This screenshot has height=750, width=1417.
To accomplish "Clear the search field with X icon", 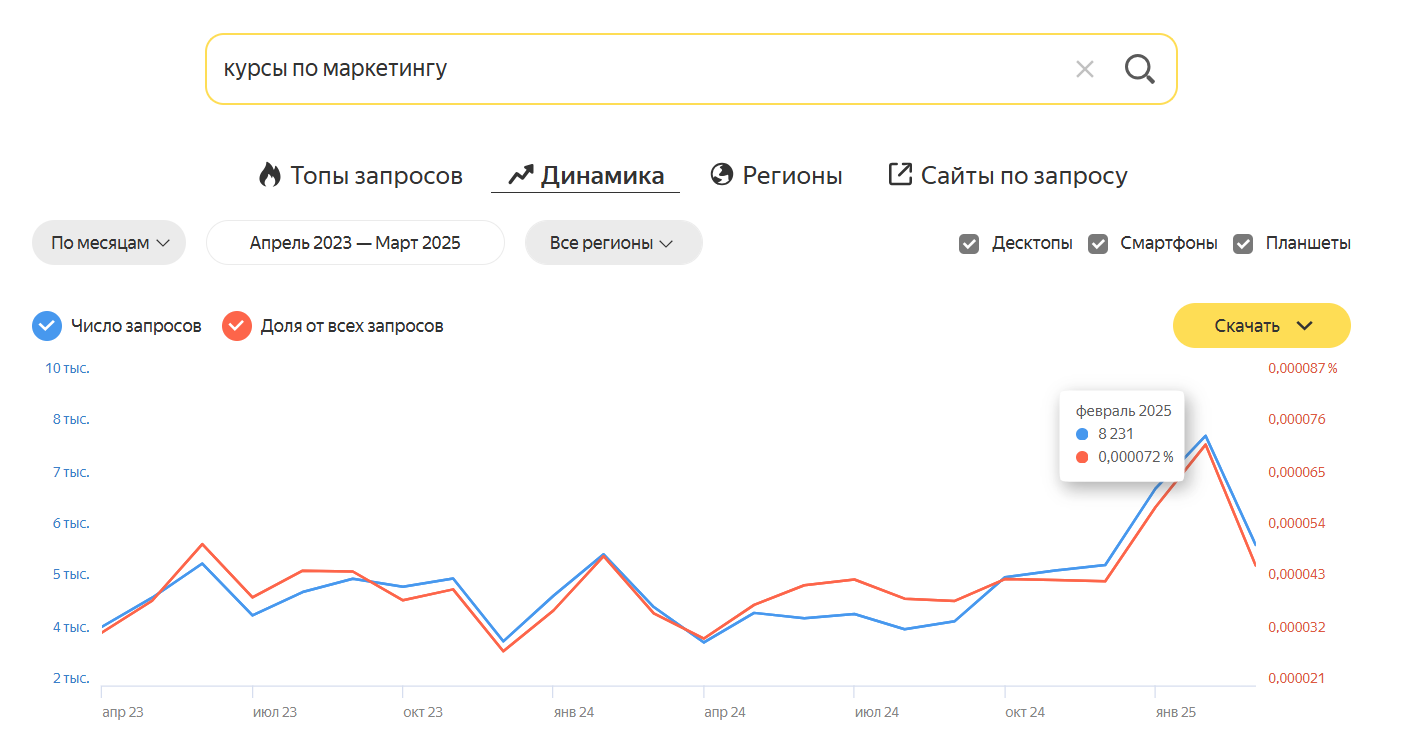I will [x=1085, y=69].
